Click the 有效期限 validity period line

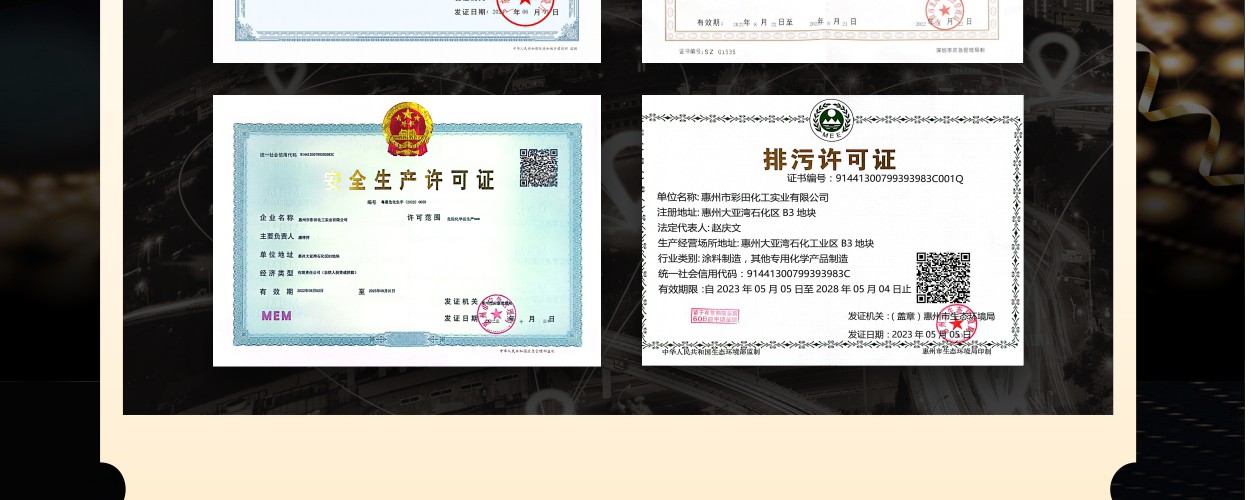[784, 289]
